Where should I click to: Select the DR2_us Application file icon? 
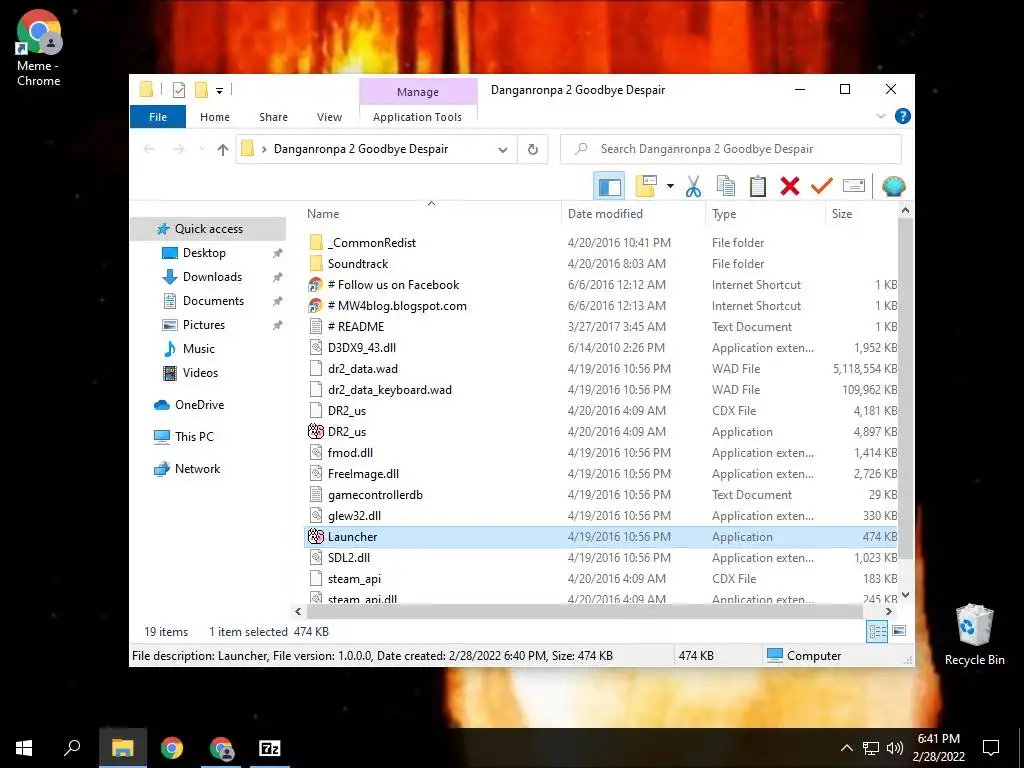coord(316,432)
